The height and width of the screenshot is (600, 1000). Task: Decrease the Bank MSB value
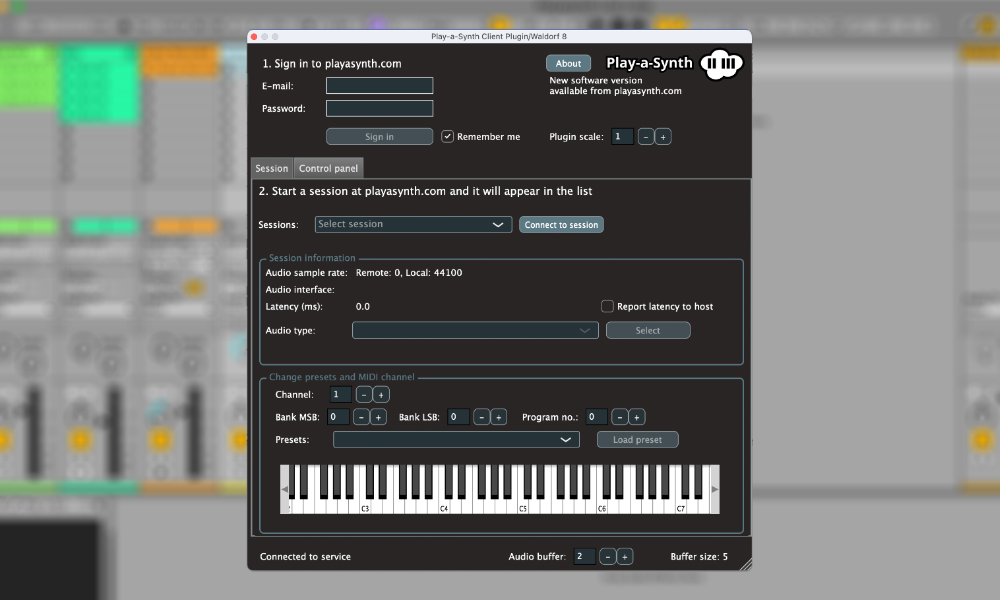pyautogui.click(x=361, y=417)
